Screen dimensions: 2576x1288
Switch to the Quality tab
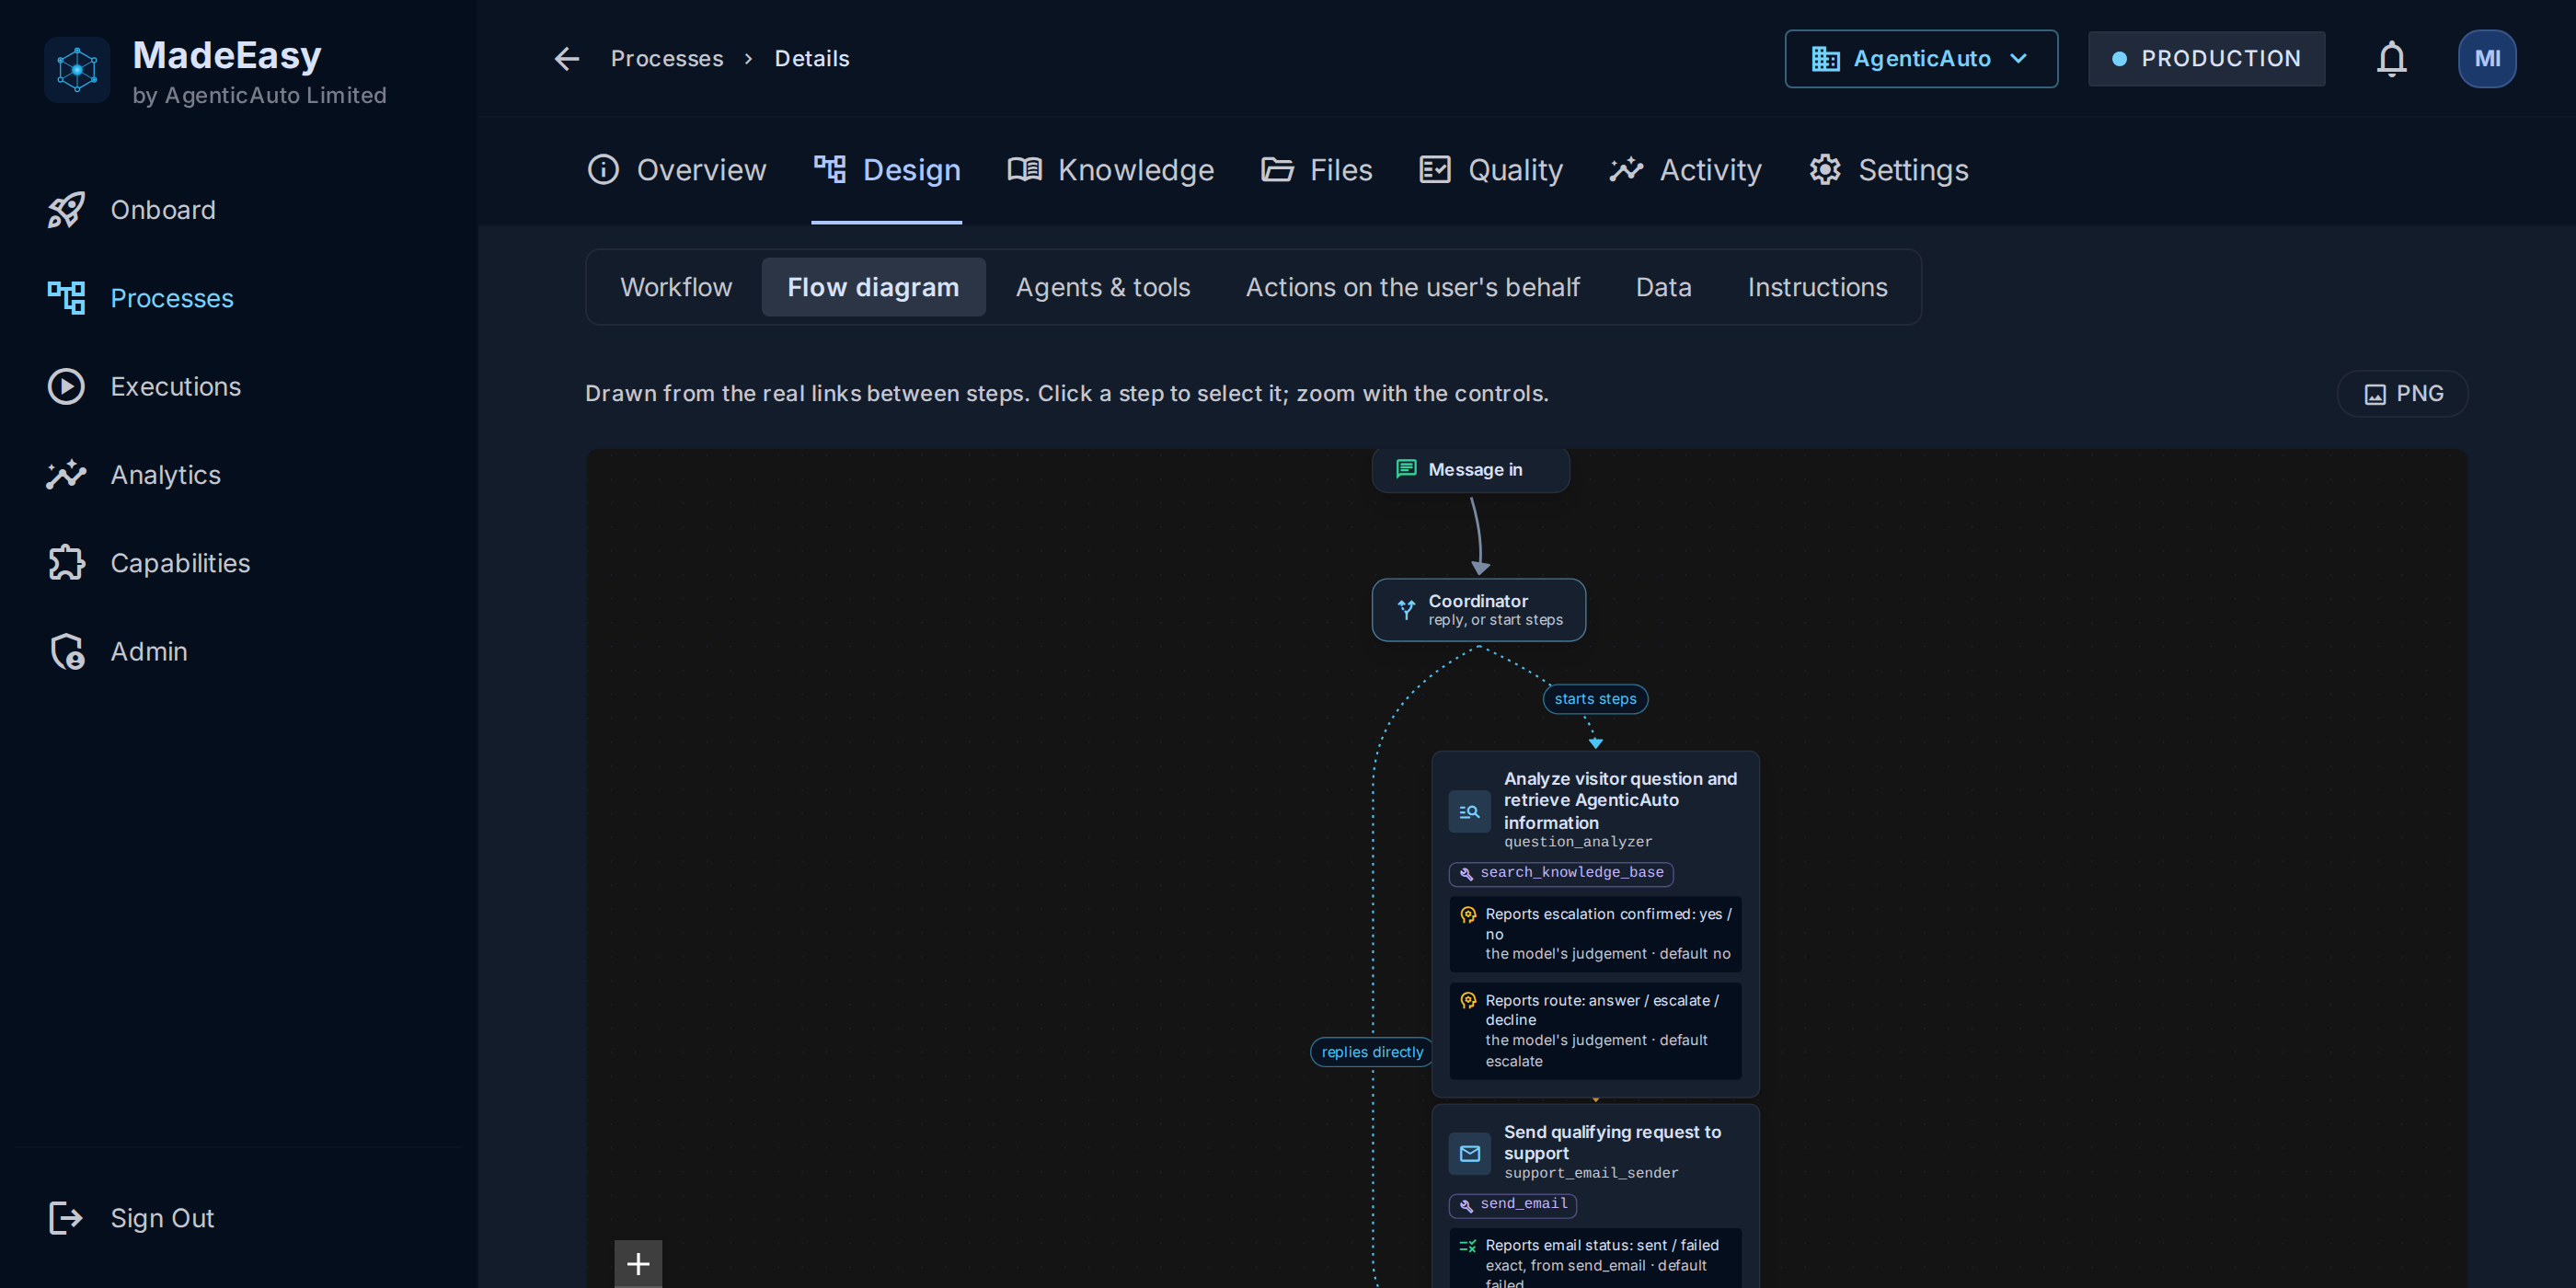pos(1490,170)
